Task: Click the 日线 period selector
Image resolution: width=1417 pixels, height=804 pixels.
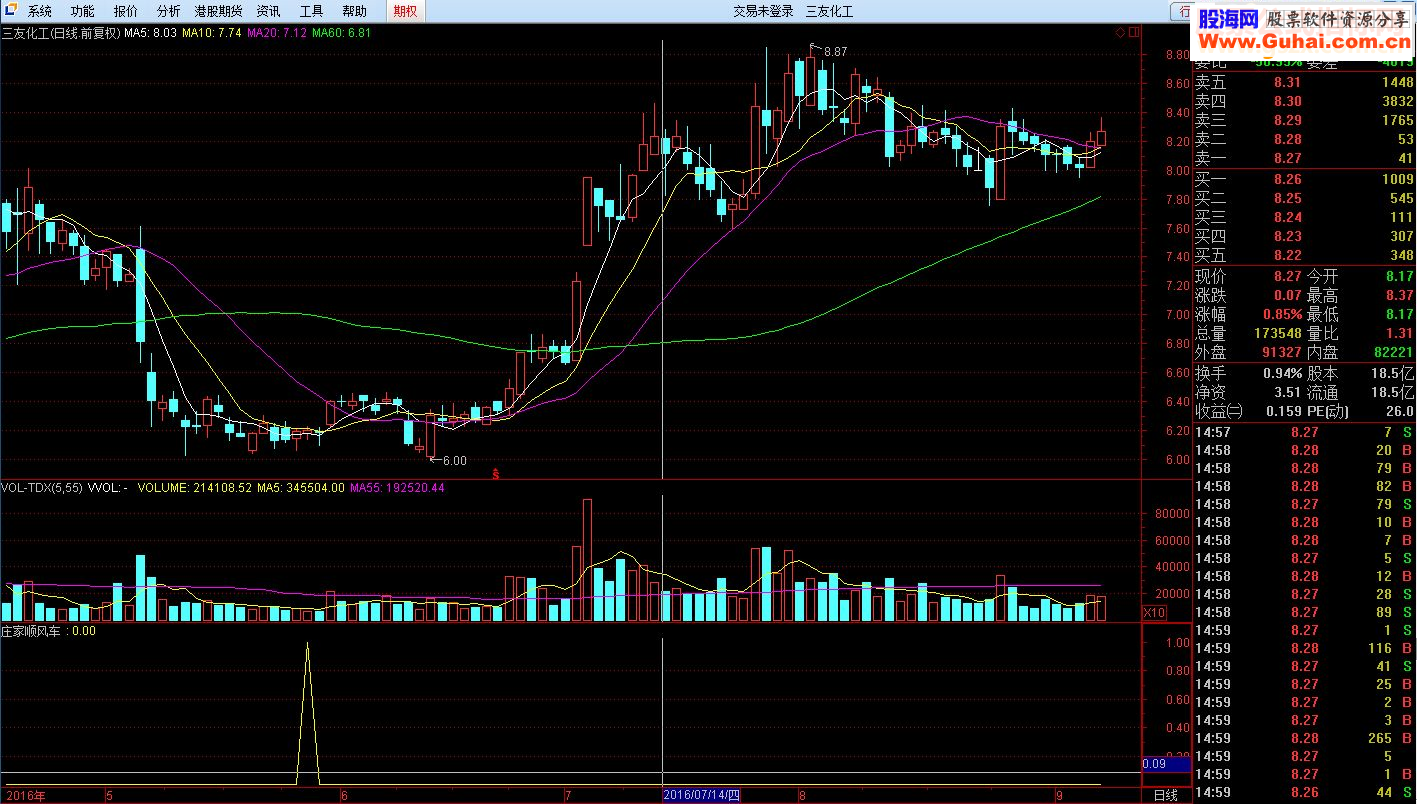Action: [x=1165, y=796]
